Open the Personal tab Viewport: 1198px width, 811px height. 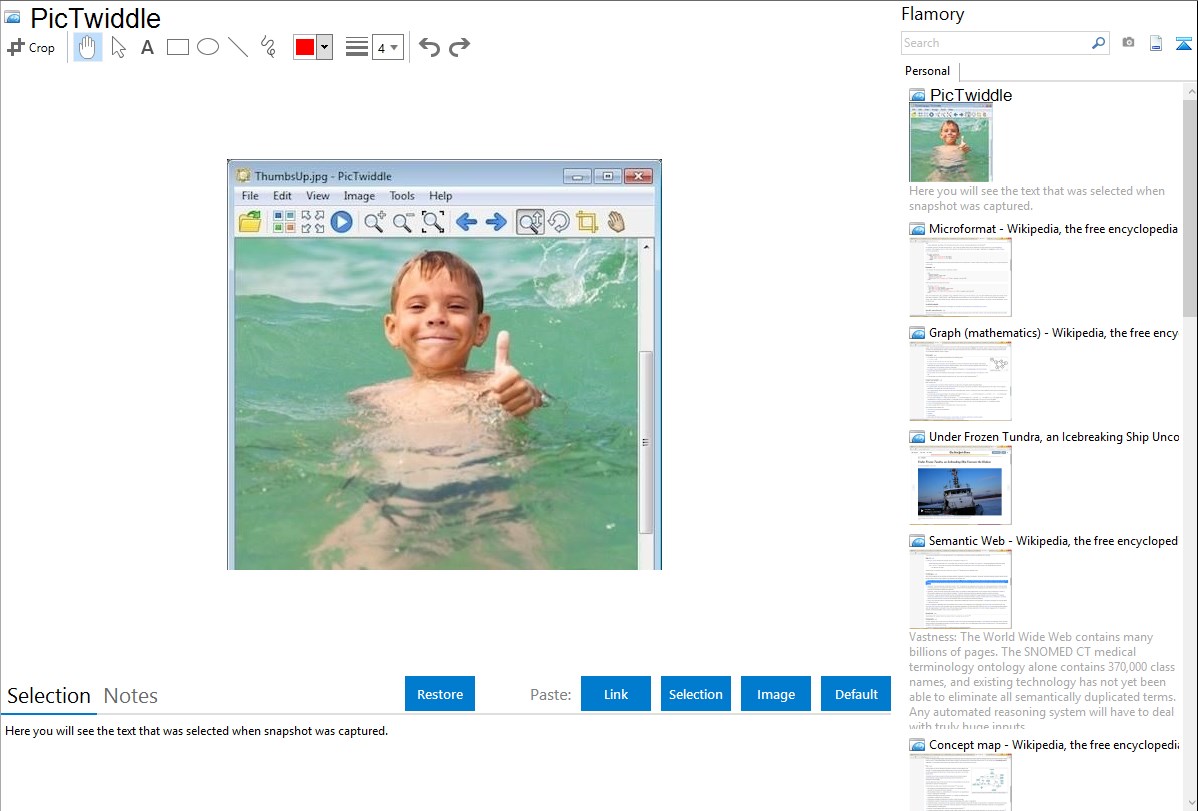(x=927, y=71)
